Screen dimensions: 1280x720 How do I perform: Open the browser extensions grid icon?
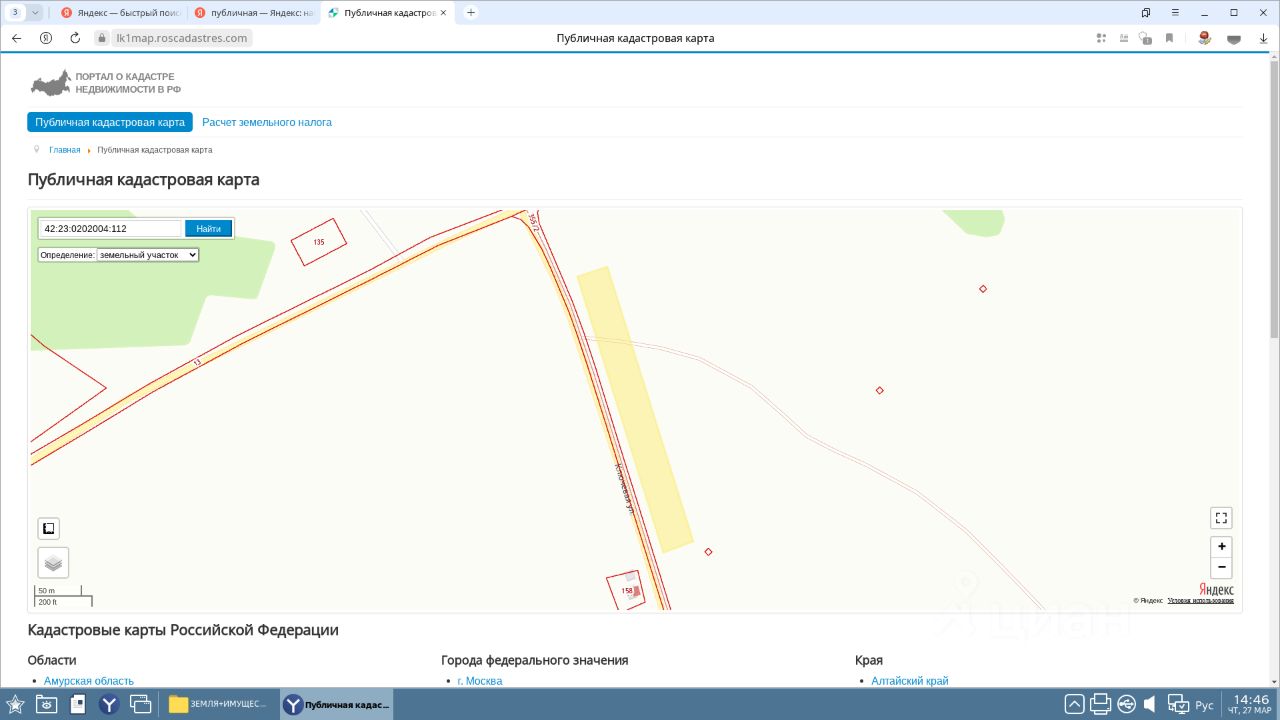[x=1101, y=38]
